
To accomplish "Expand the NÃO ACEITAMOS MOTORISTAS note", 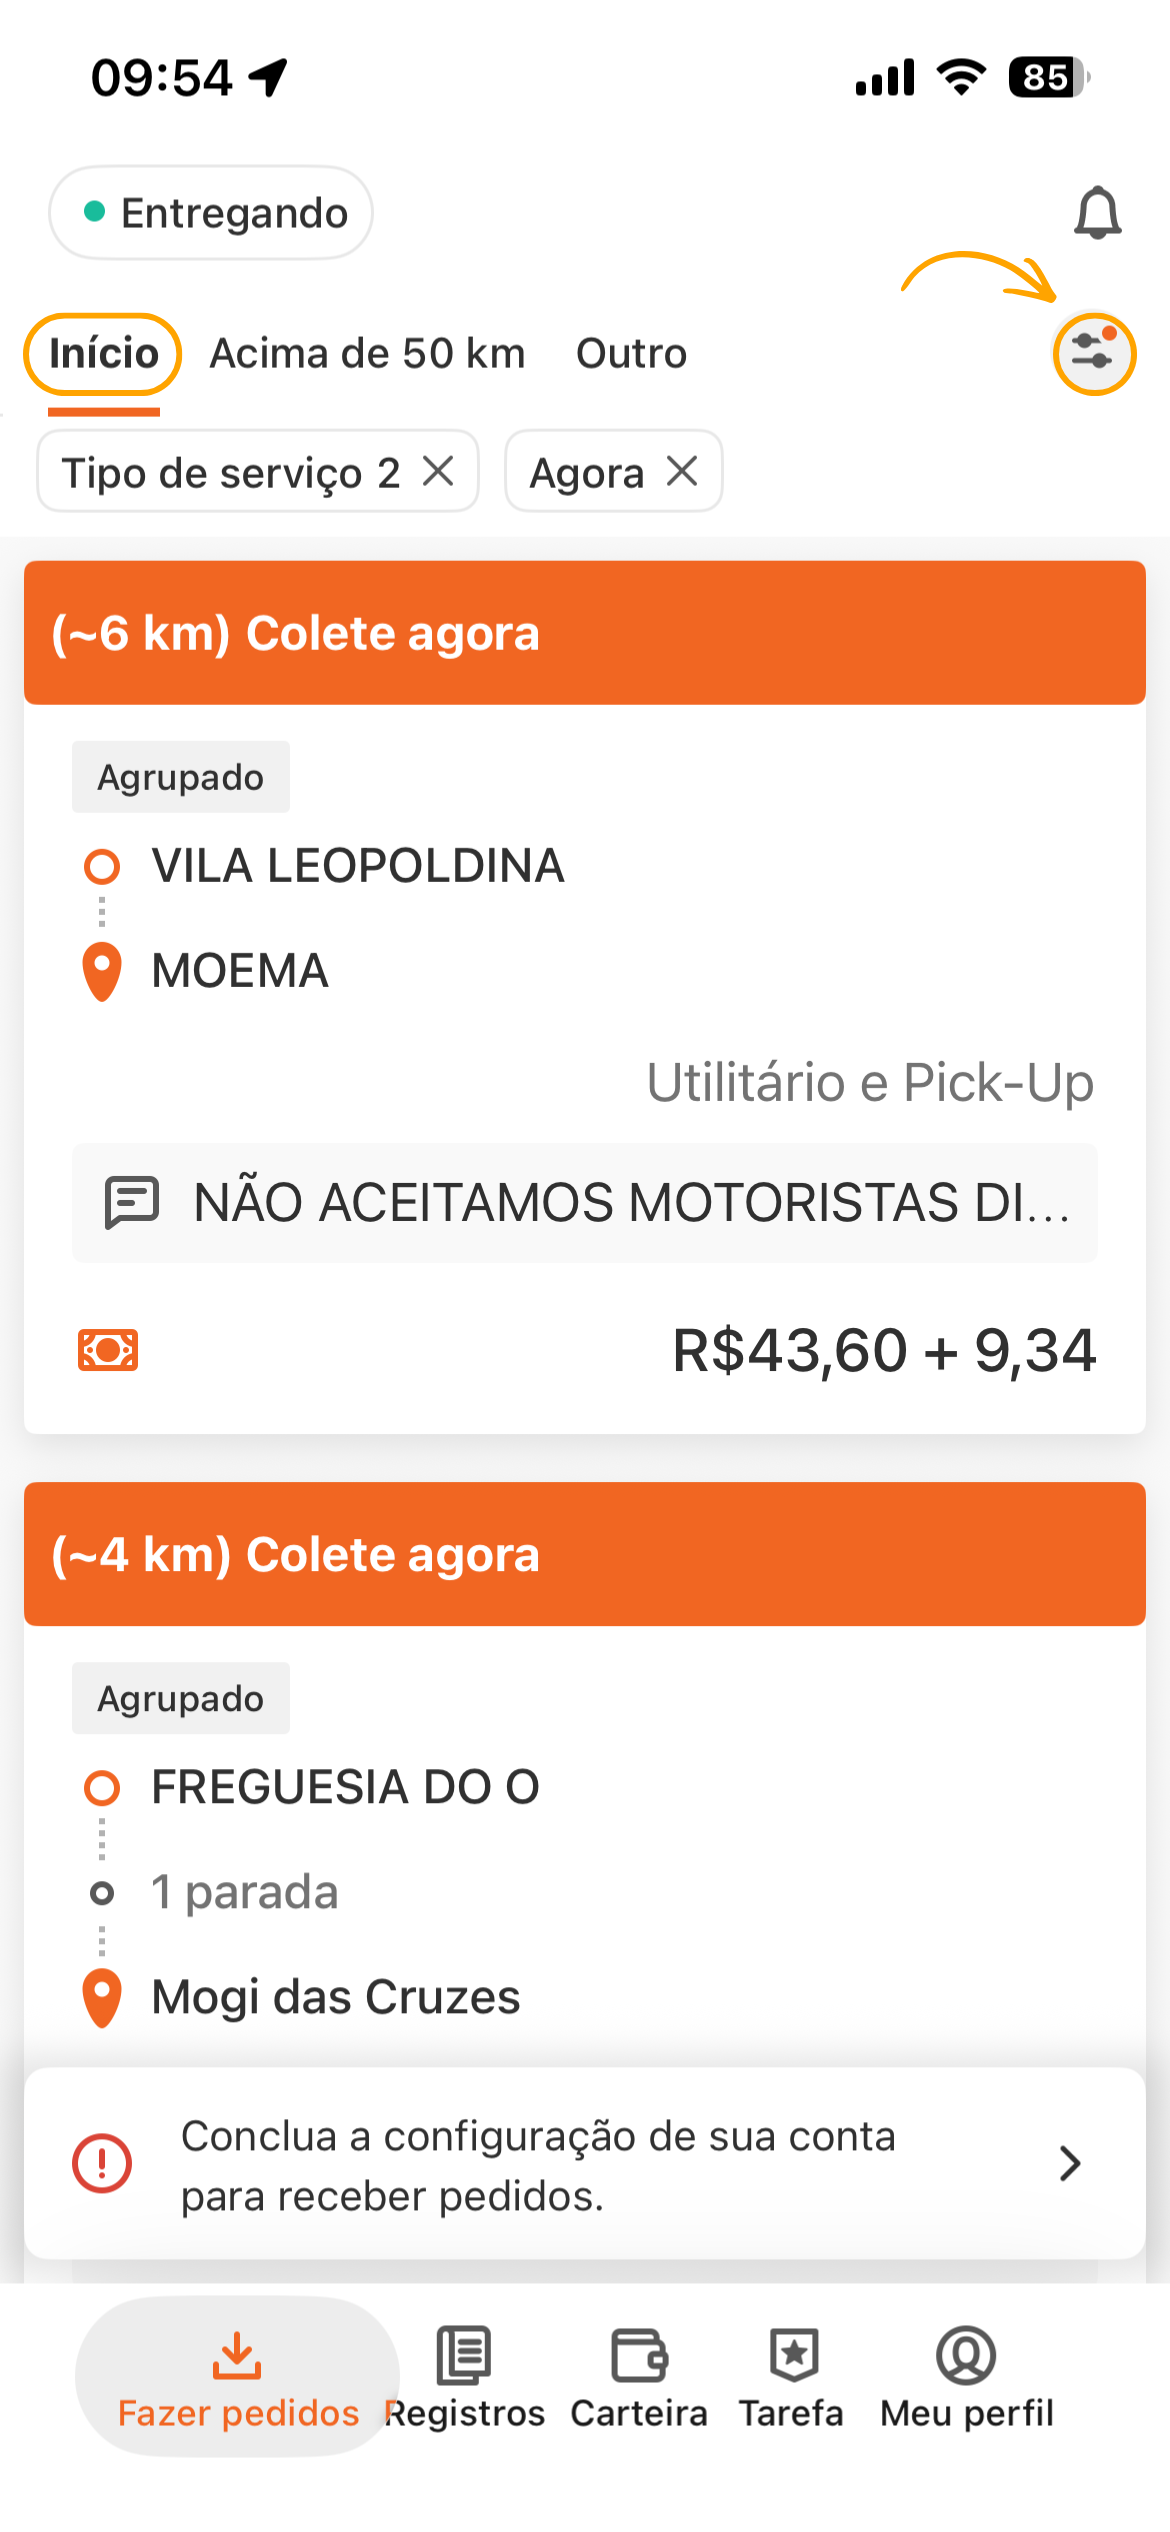I will (x=585, y=1202).
